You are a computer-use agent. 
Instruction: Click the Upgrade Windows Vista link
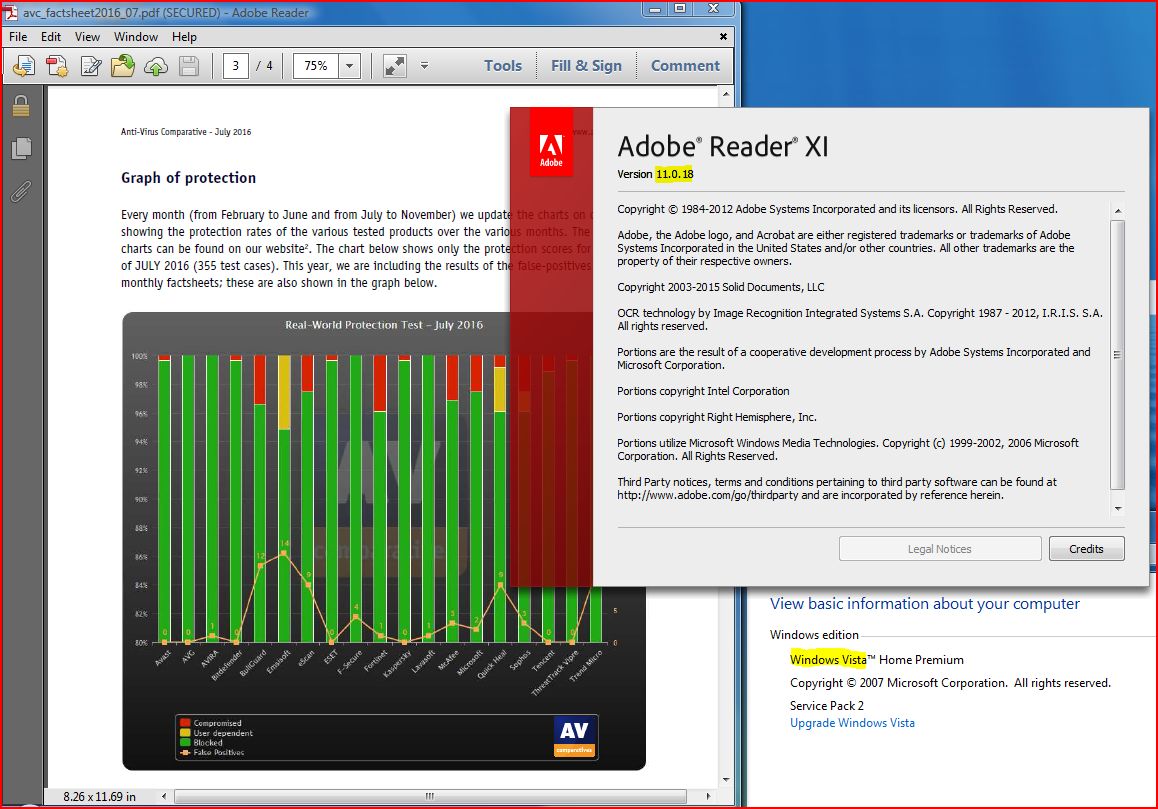pos(852,723)
